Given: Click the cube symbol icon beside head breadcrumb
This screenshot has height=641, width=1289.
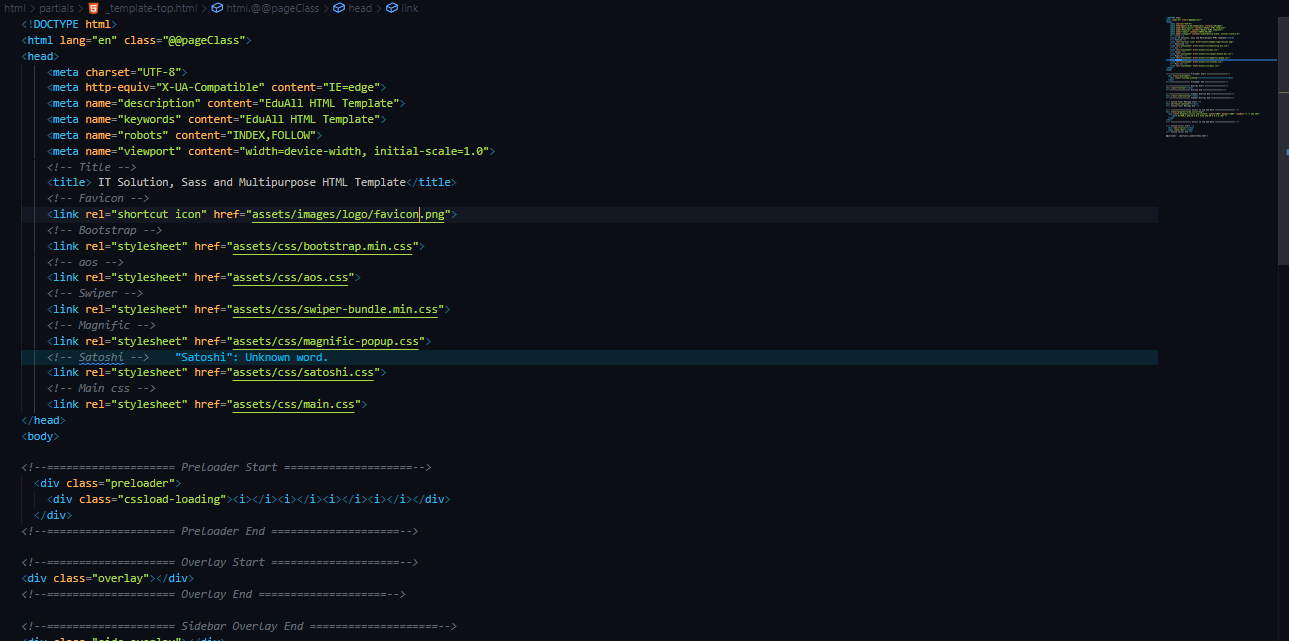Looking at the screenshot, I should tap(338, 7).
